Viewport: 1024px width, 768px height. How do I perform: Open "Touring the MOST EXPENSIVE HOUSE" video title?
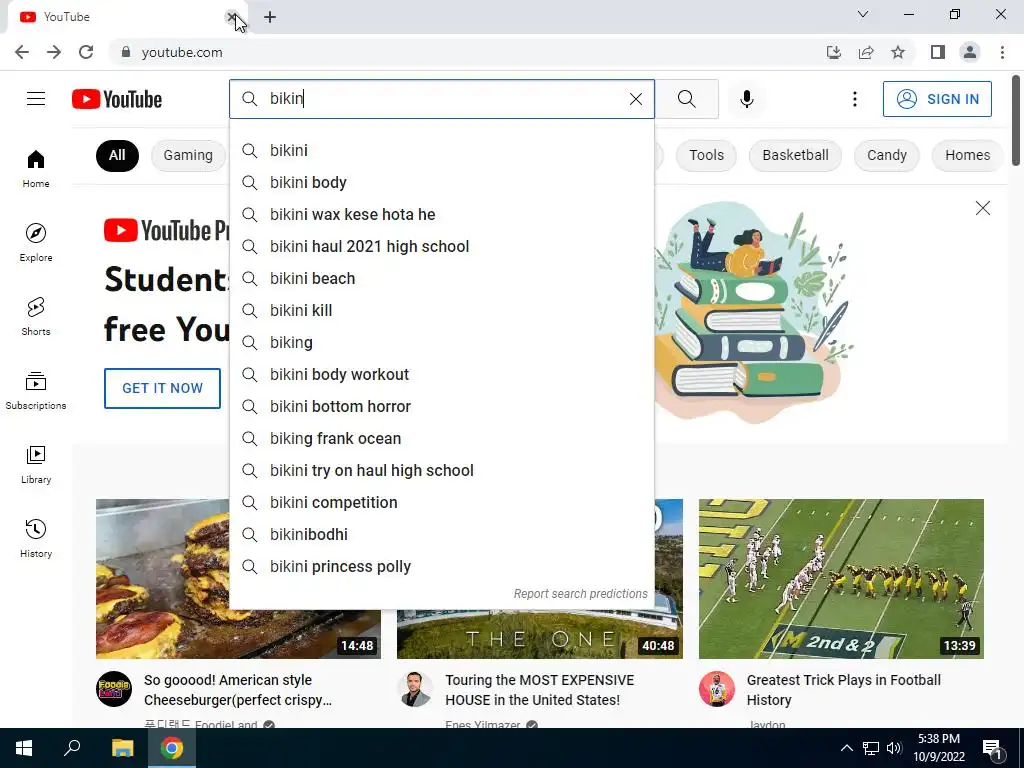click(539, 690)
